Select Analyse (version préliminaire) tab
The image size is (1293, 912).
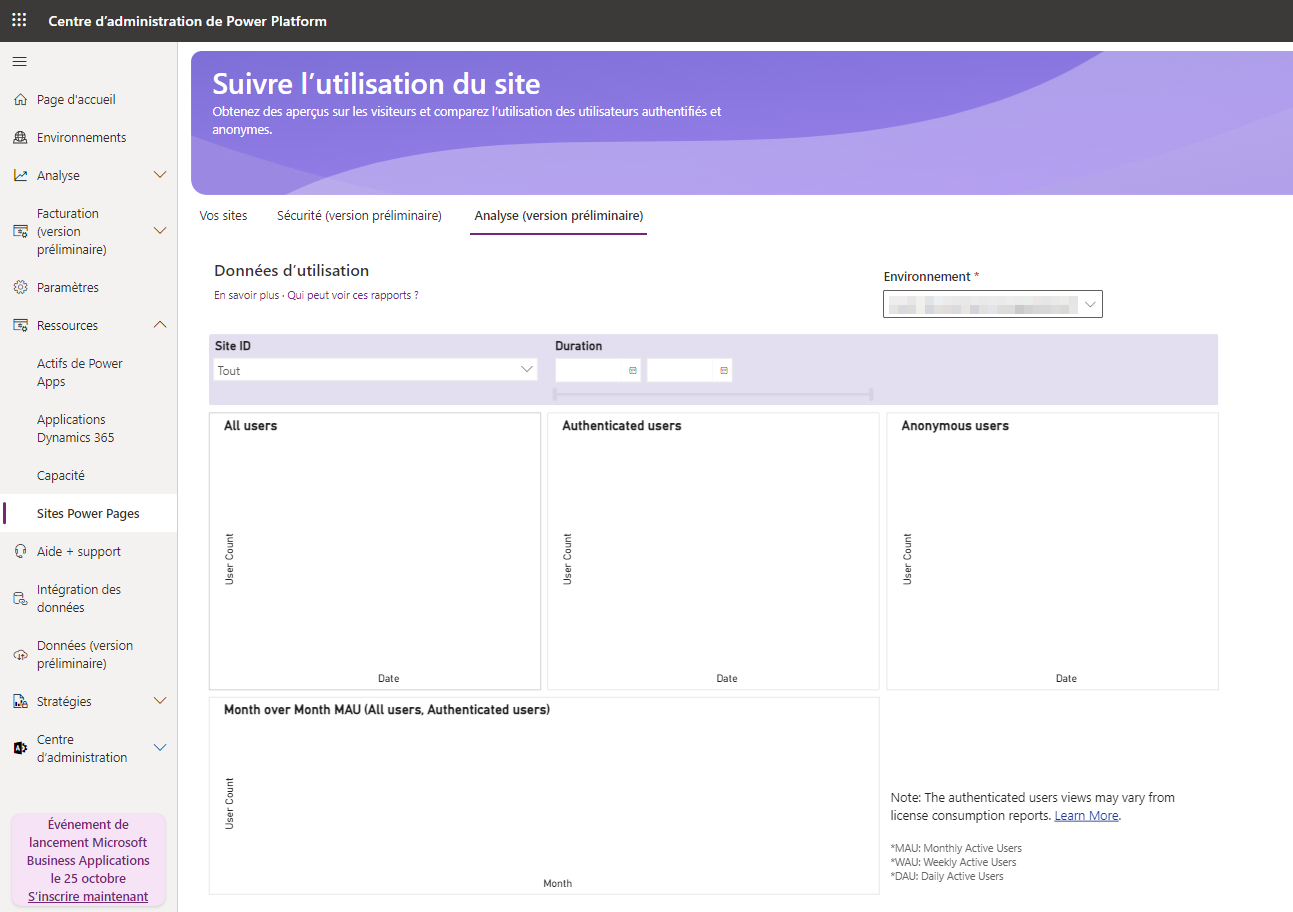pos(559,216)
